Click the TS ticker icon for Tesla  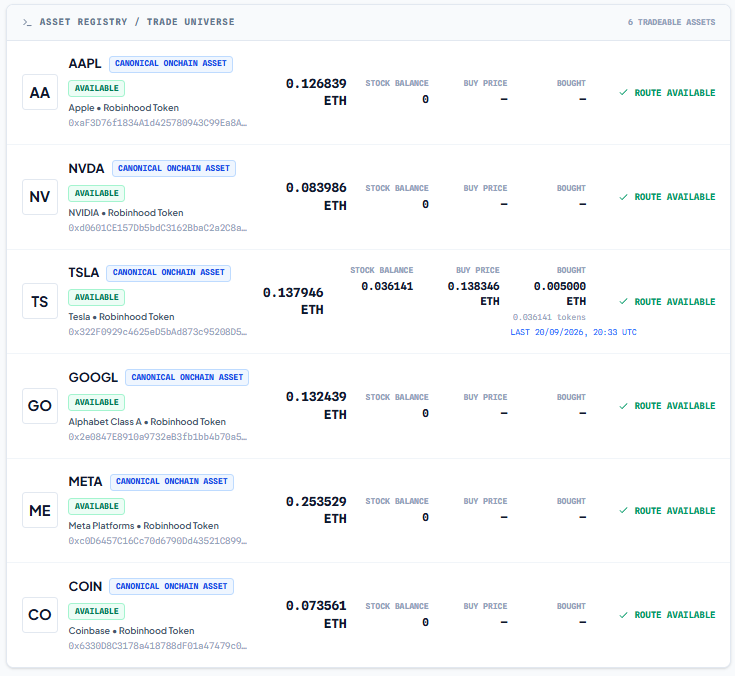click(x=40, y=301)
